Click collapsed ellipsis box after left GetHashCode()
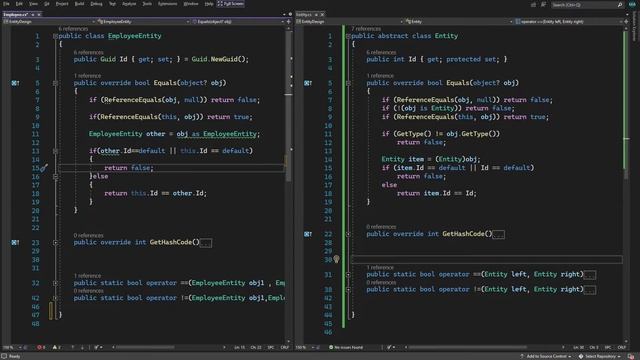The height and width of the screenshot is (360, 640). 206,243
